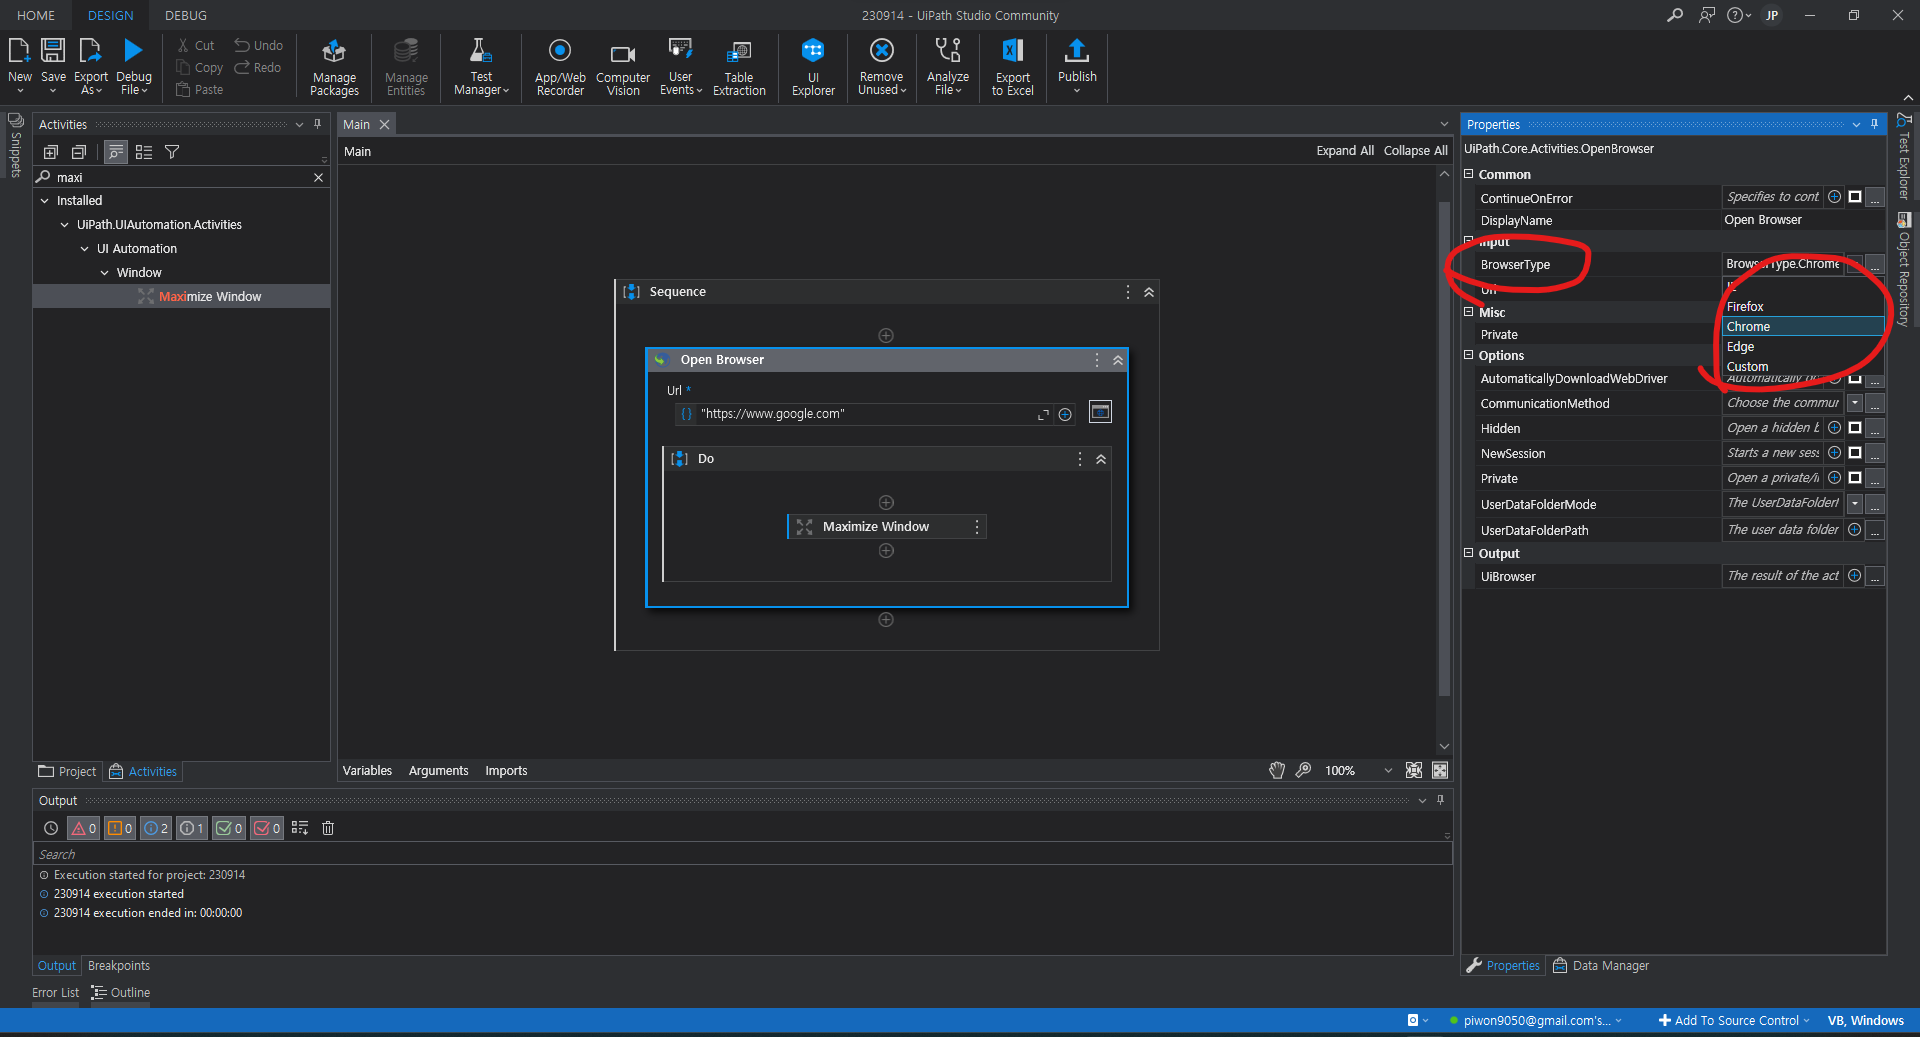Collapse the Do sequence container
The width and height of the screenshot is (1920, 1037).
pos(1101,459)
